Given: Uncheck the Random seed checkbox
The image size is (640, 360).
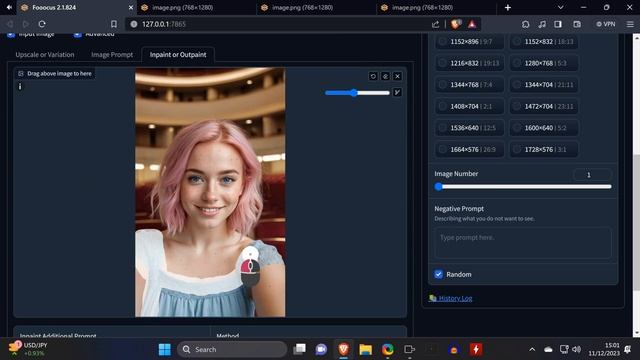Looking at the screenshot, I should 438,274.
